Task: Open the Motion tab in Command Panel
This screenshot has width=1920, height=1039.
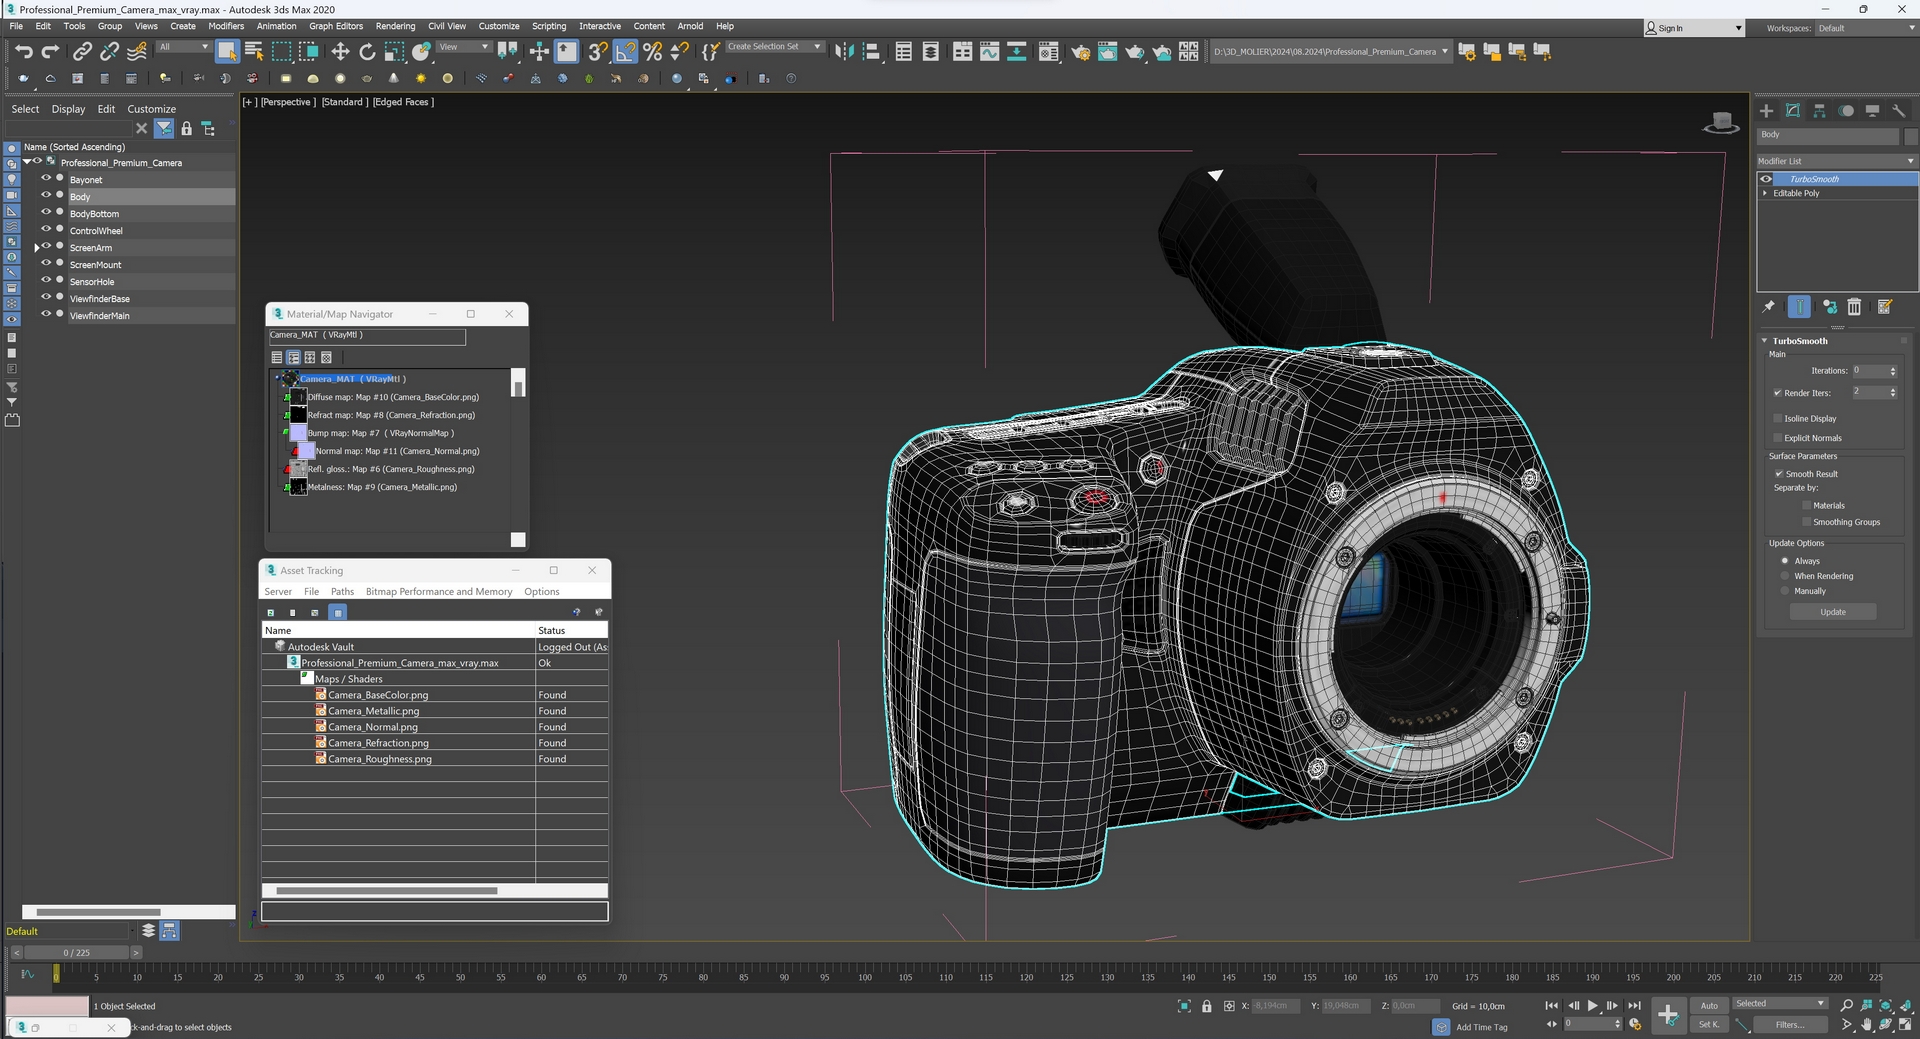Action: pos(1846,111)
